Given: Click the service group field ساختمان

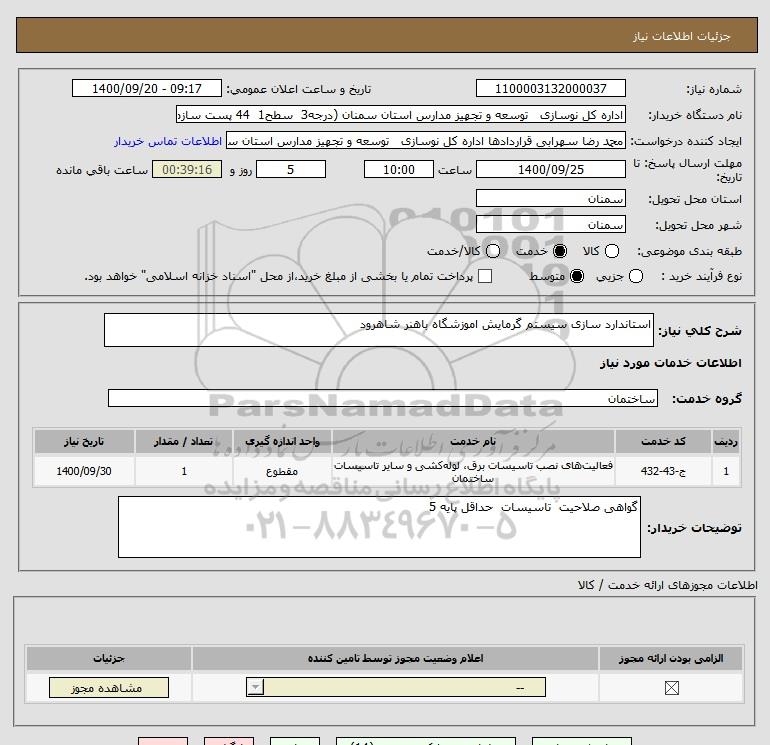Looking at the screenshot, I should [x=383, y=398].
